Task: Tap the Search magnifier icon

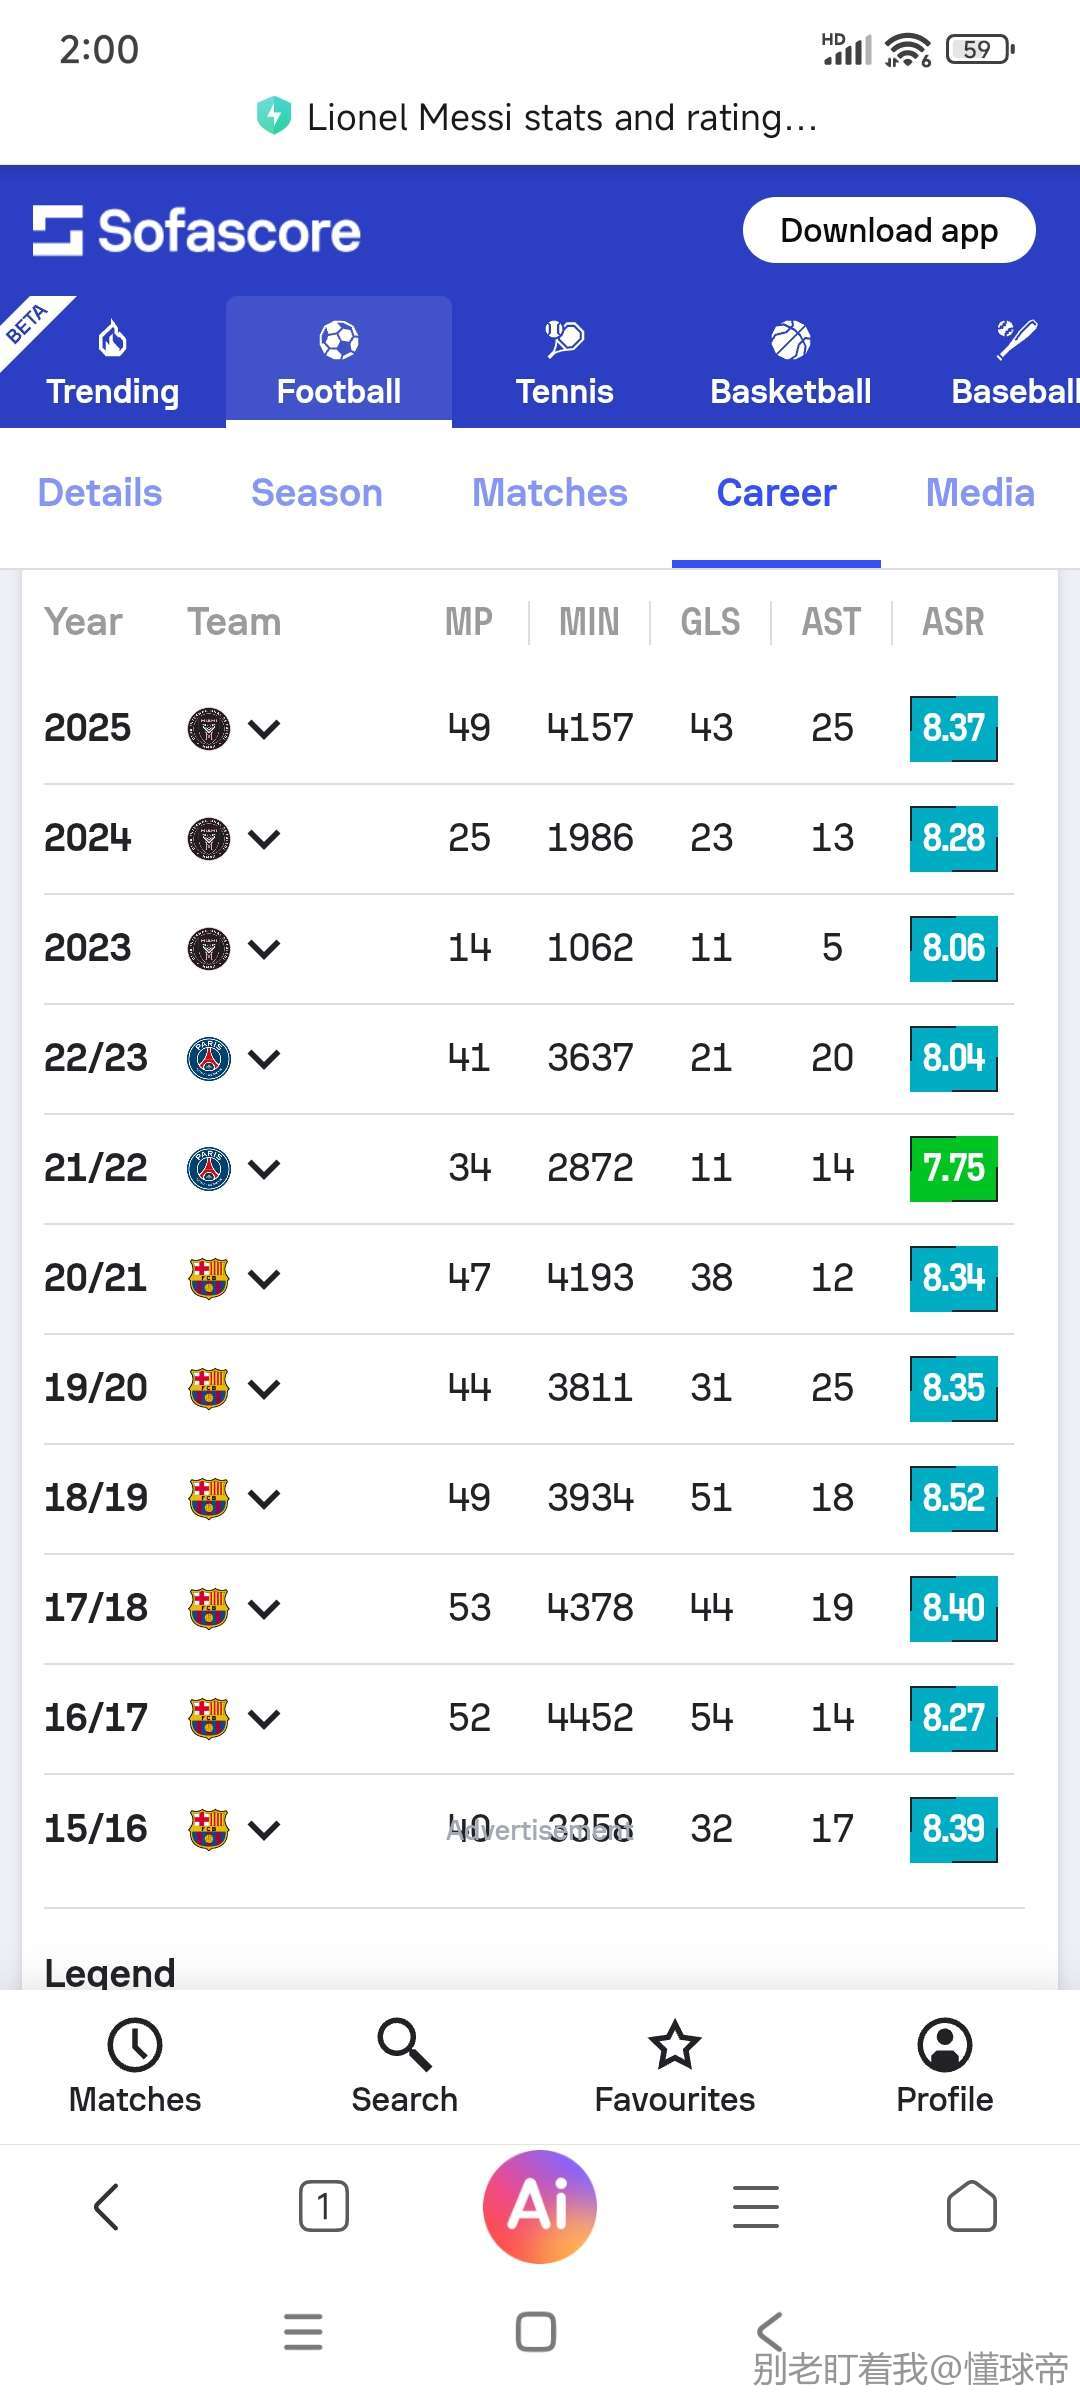Action: pyautogui.click(x=404, y=2046)
